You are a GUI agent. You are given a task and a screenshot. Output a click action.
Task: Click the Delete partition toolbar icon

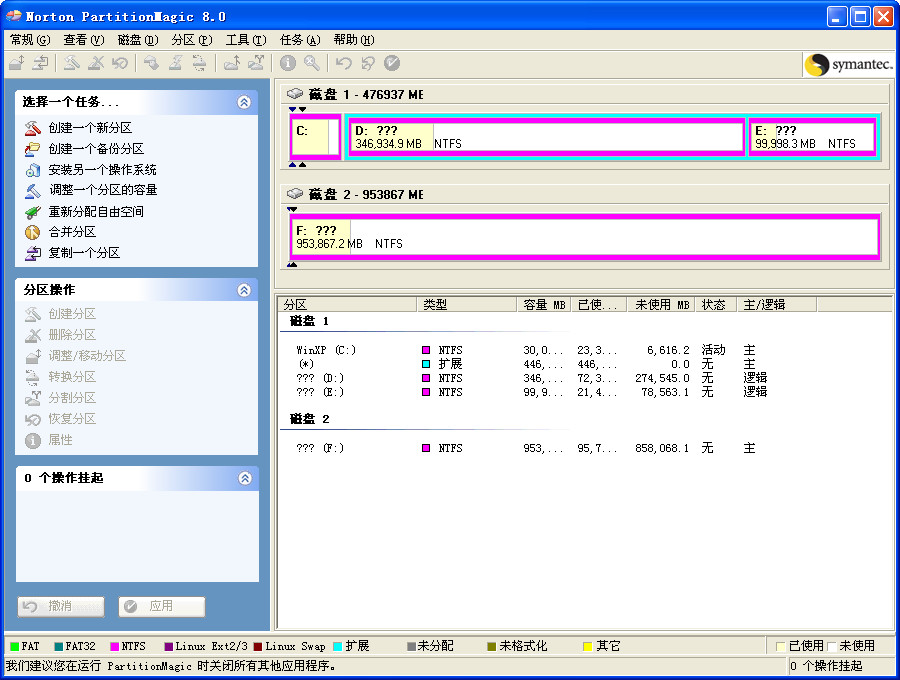(96, 63)
